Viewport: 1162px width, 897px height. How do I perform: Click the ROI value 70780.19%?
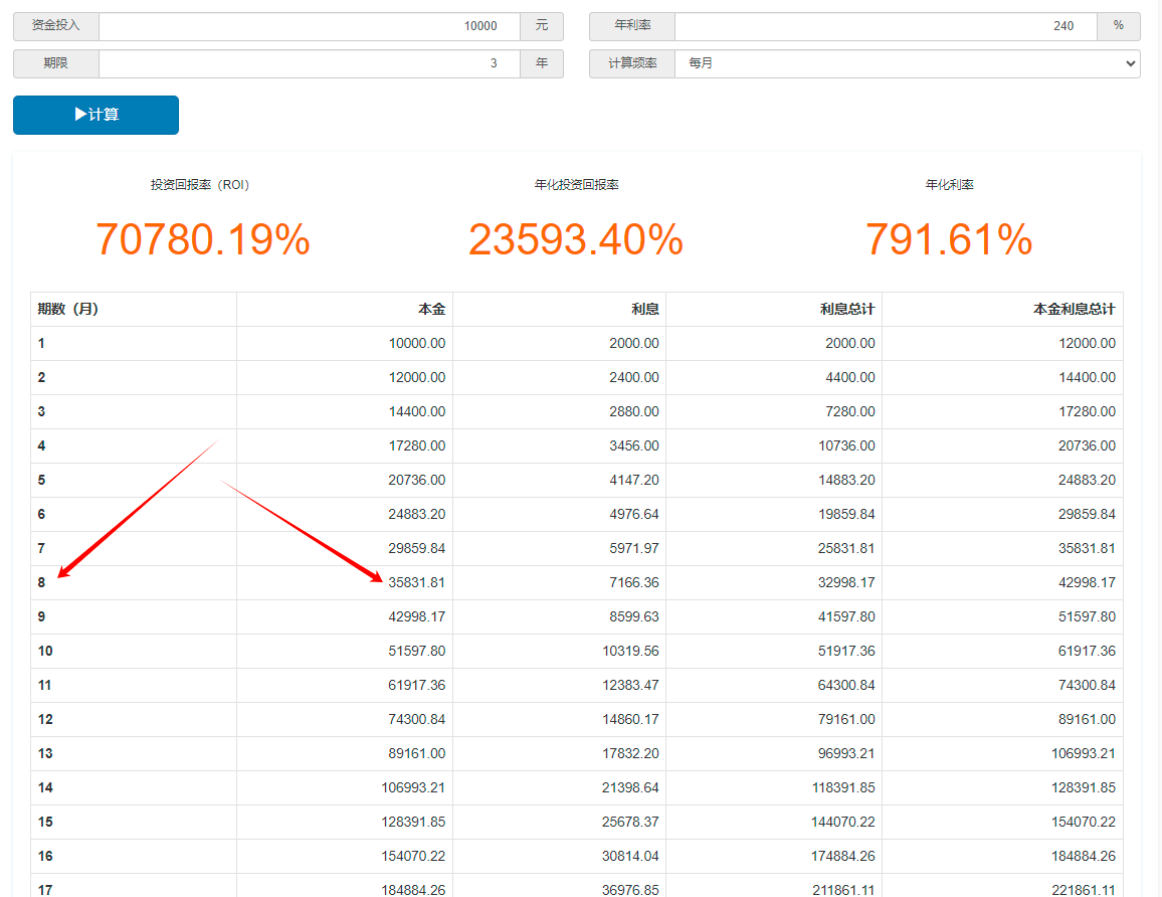point(203,239)
